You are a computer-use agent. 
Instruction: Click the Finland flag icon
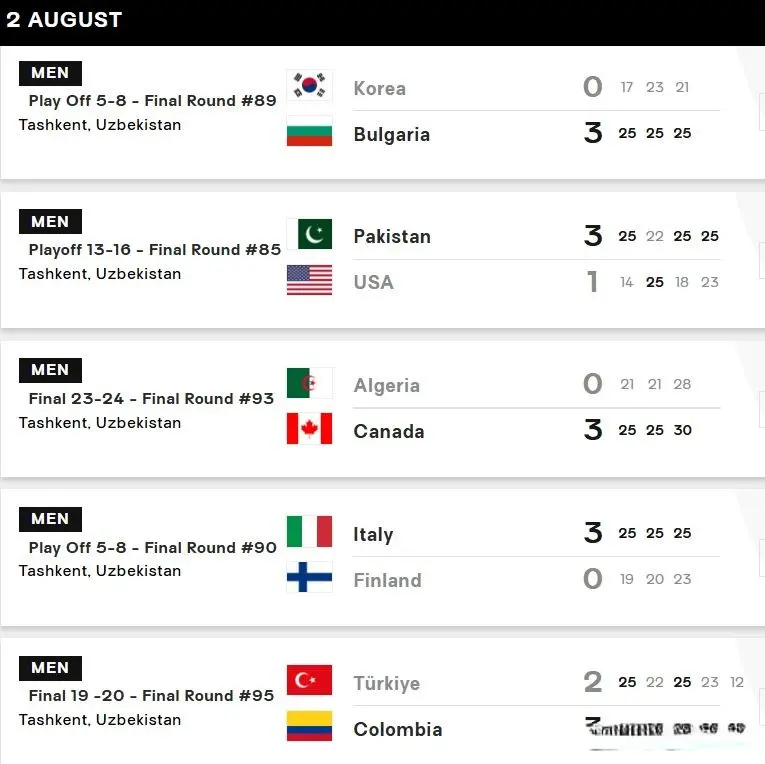pos(309,577)
